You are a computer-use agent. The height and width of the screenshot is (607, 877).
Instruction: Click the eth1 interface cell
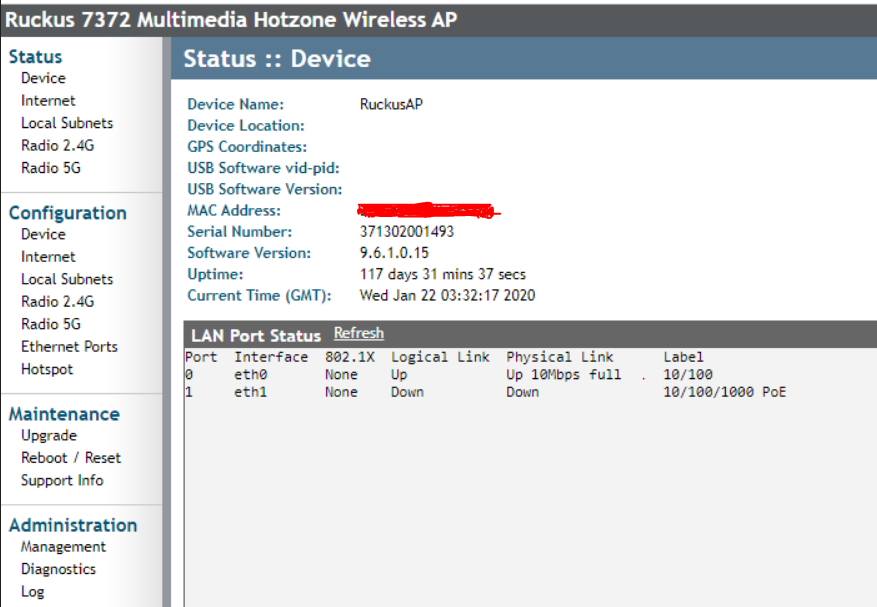pos(251,392)
